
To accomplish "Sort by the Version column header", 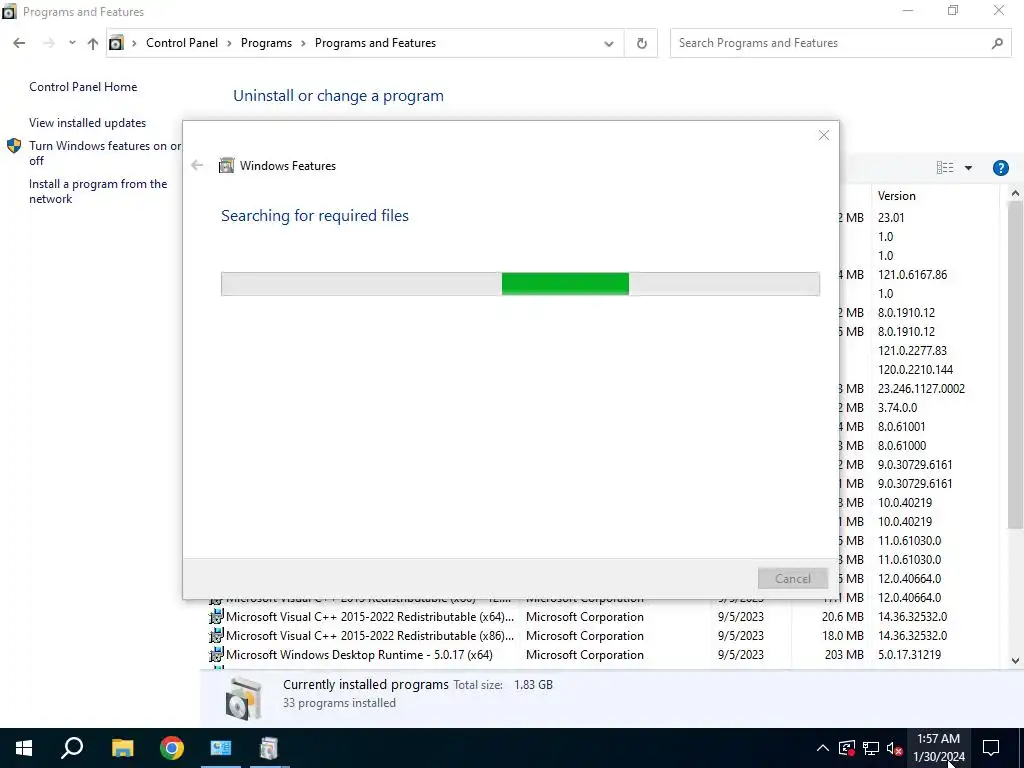I will pos(897,196).
